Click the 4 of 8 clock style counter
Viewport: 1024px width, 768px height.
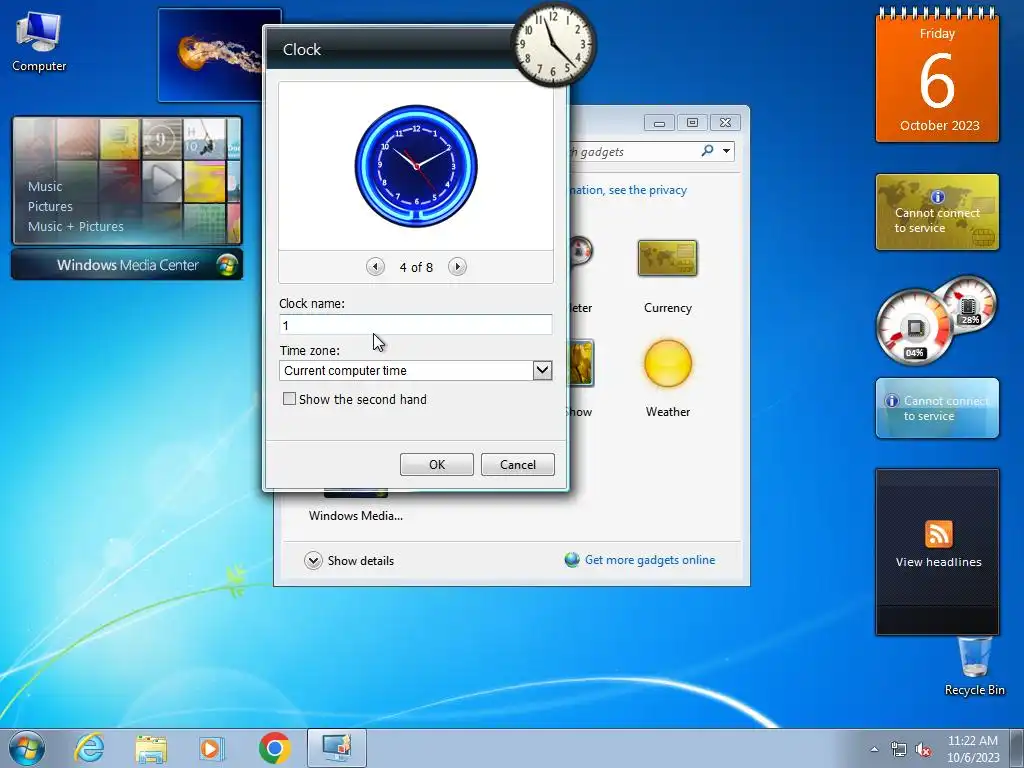pos(416,267)
